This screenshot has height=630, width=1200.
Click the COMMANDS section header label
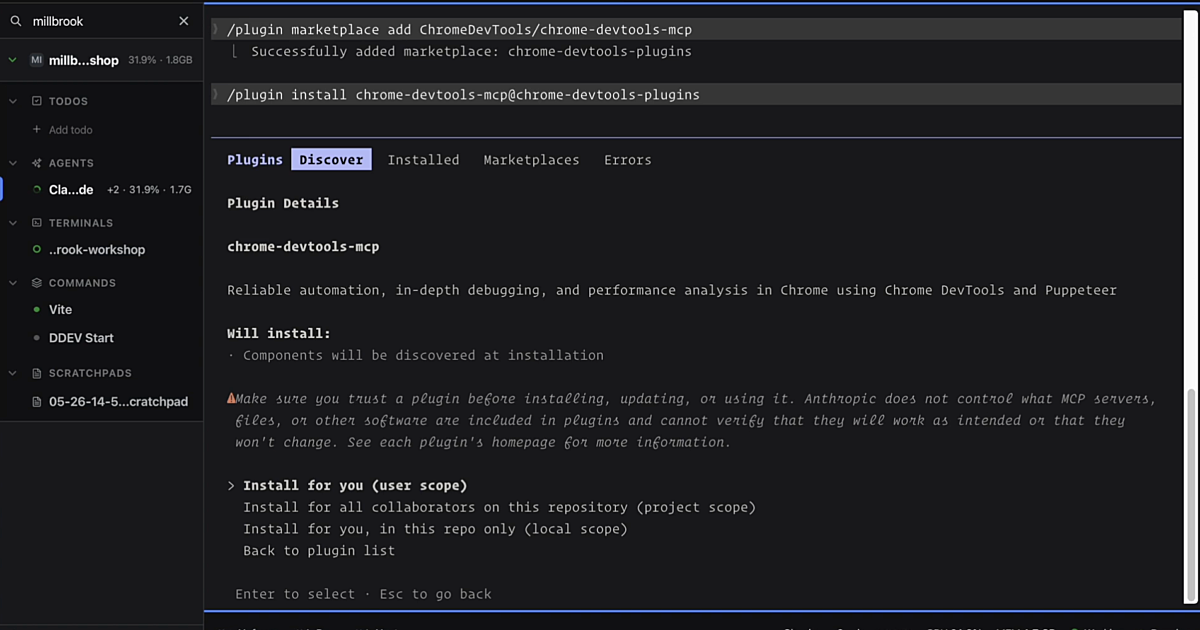[82, 283]
